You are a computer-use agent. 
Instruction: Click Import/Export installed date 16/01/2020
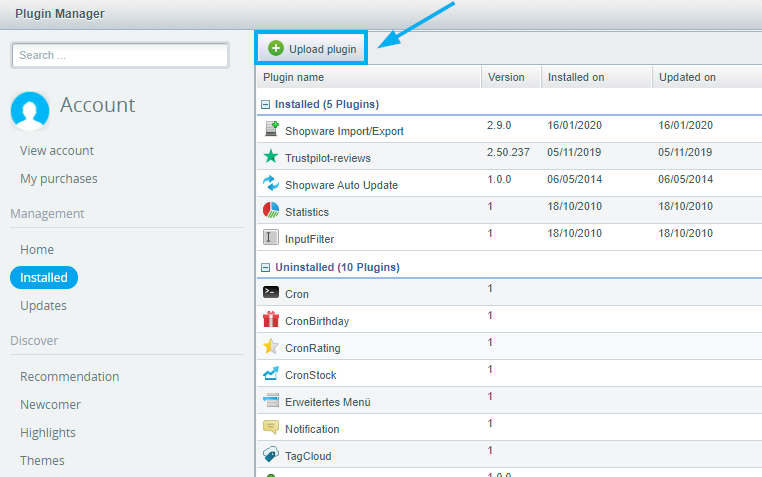point(574,125)
